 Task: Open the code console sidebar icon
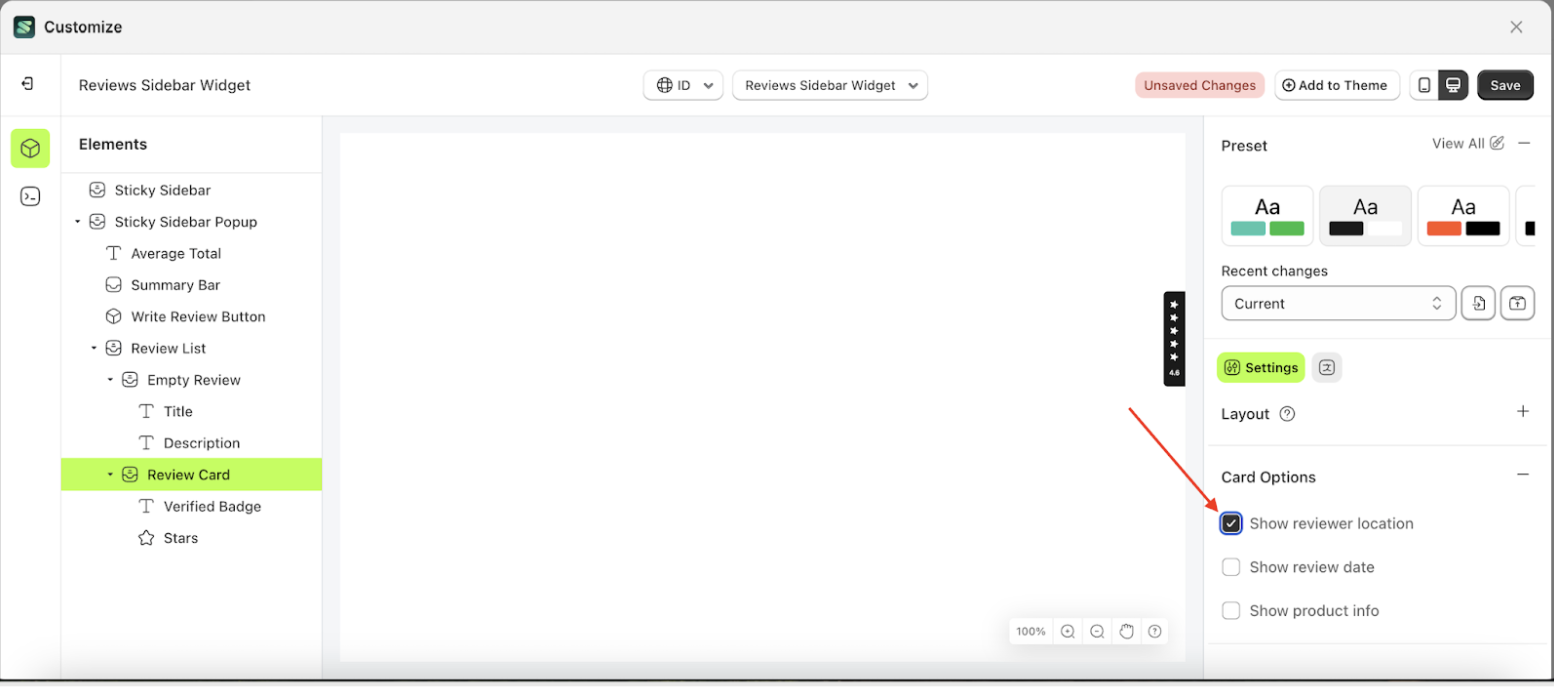click(x=30, y=196)
